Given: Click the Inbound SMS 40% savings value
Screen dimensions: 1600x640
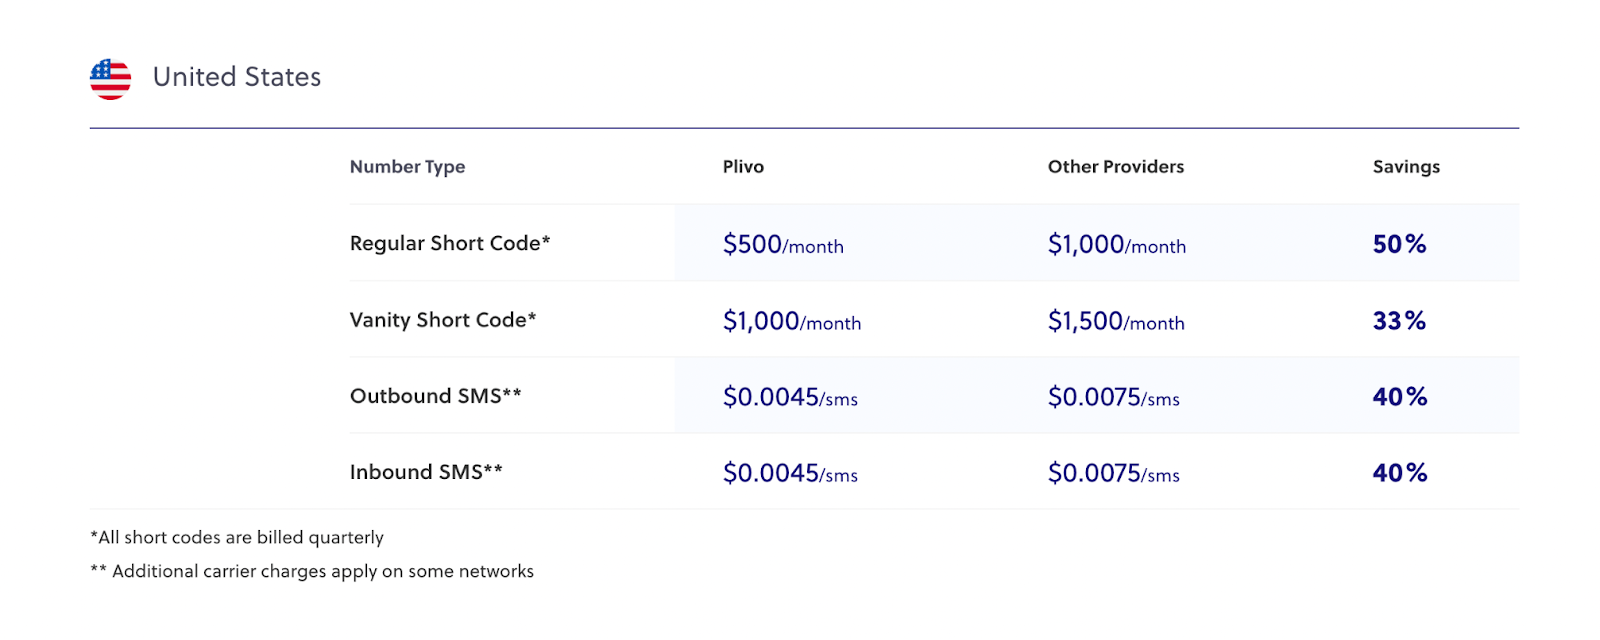Looking at the screenshot, I should pos(1399,473).
